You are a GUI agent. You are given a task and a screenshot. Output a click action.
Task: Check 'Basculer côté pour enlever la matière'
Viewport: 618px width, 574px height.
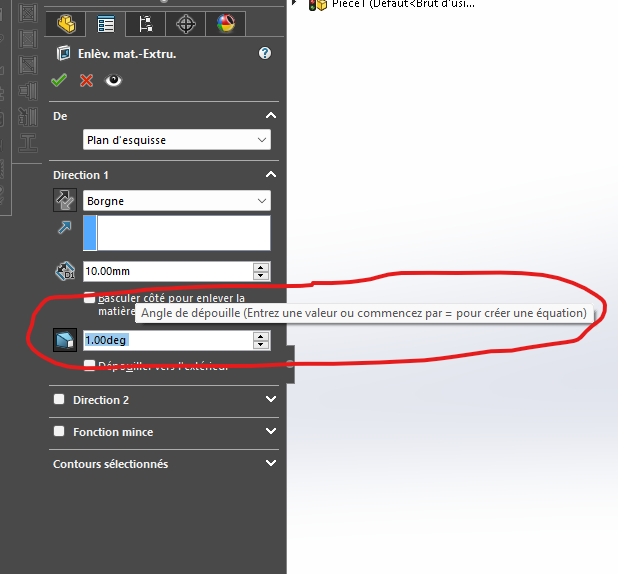coord(90,297)
